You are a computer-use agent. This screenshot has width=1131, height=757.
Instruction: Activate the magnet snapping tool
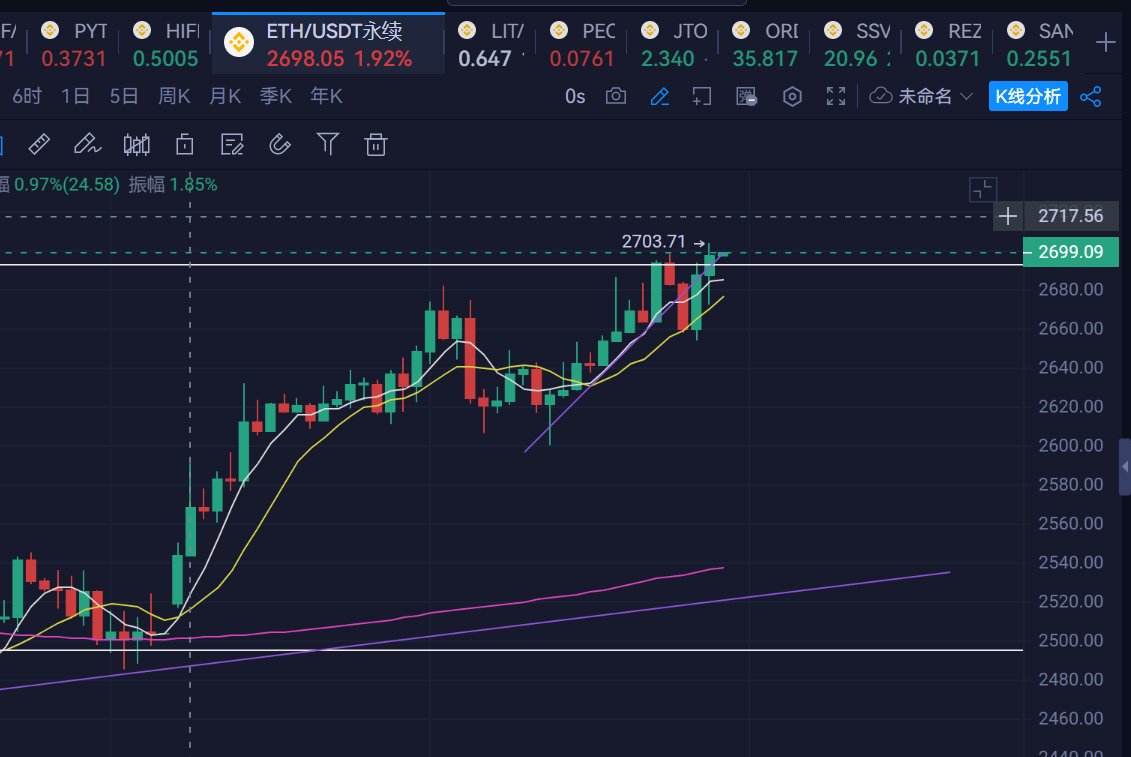(x=279, y=144)
